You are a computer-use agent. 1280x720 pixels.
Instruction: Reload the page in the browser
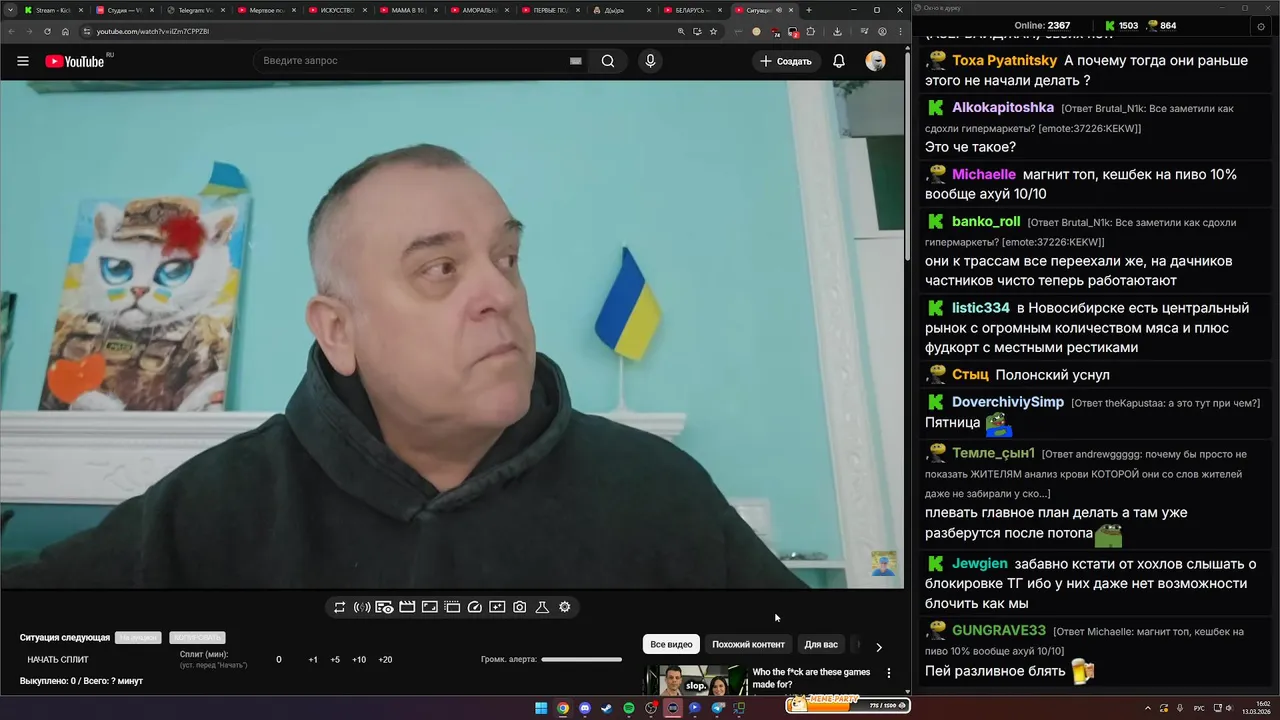48,31
